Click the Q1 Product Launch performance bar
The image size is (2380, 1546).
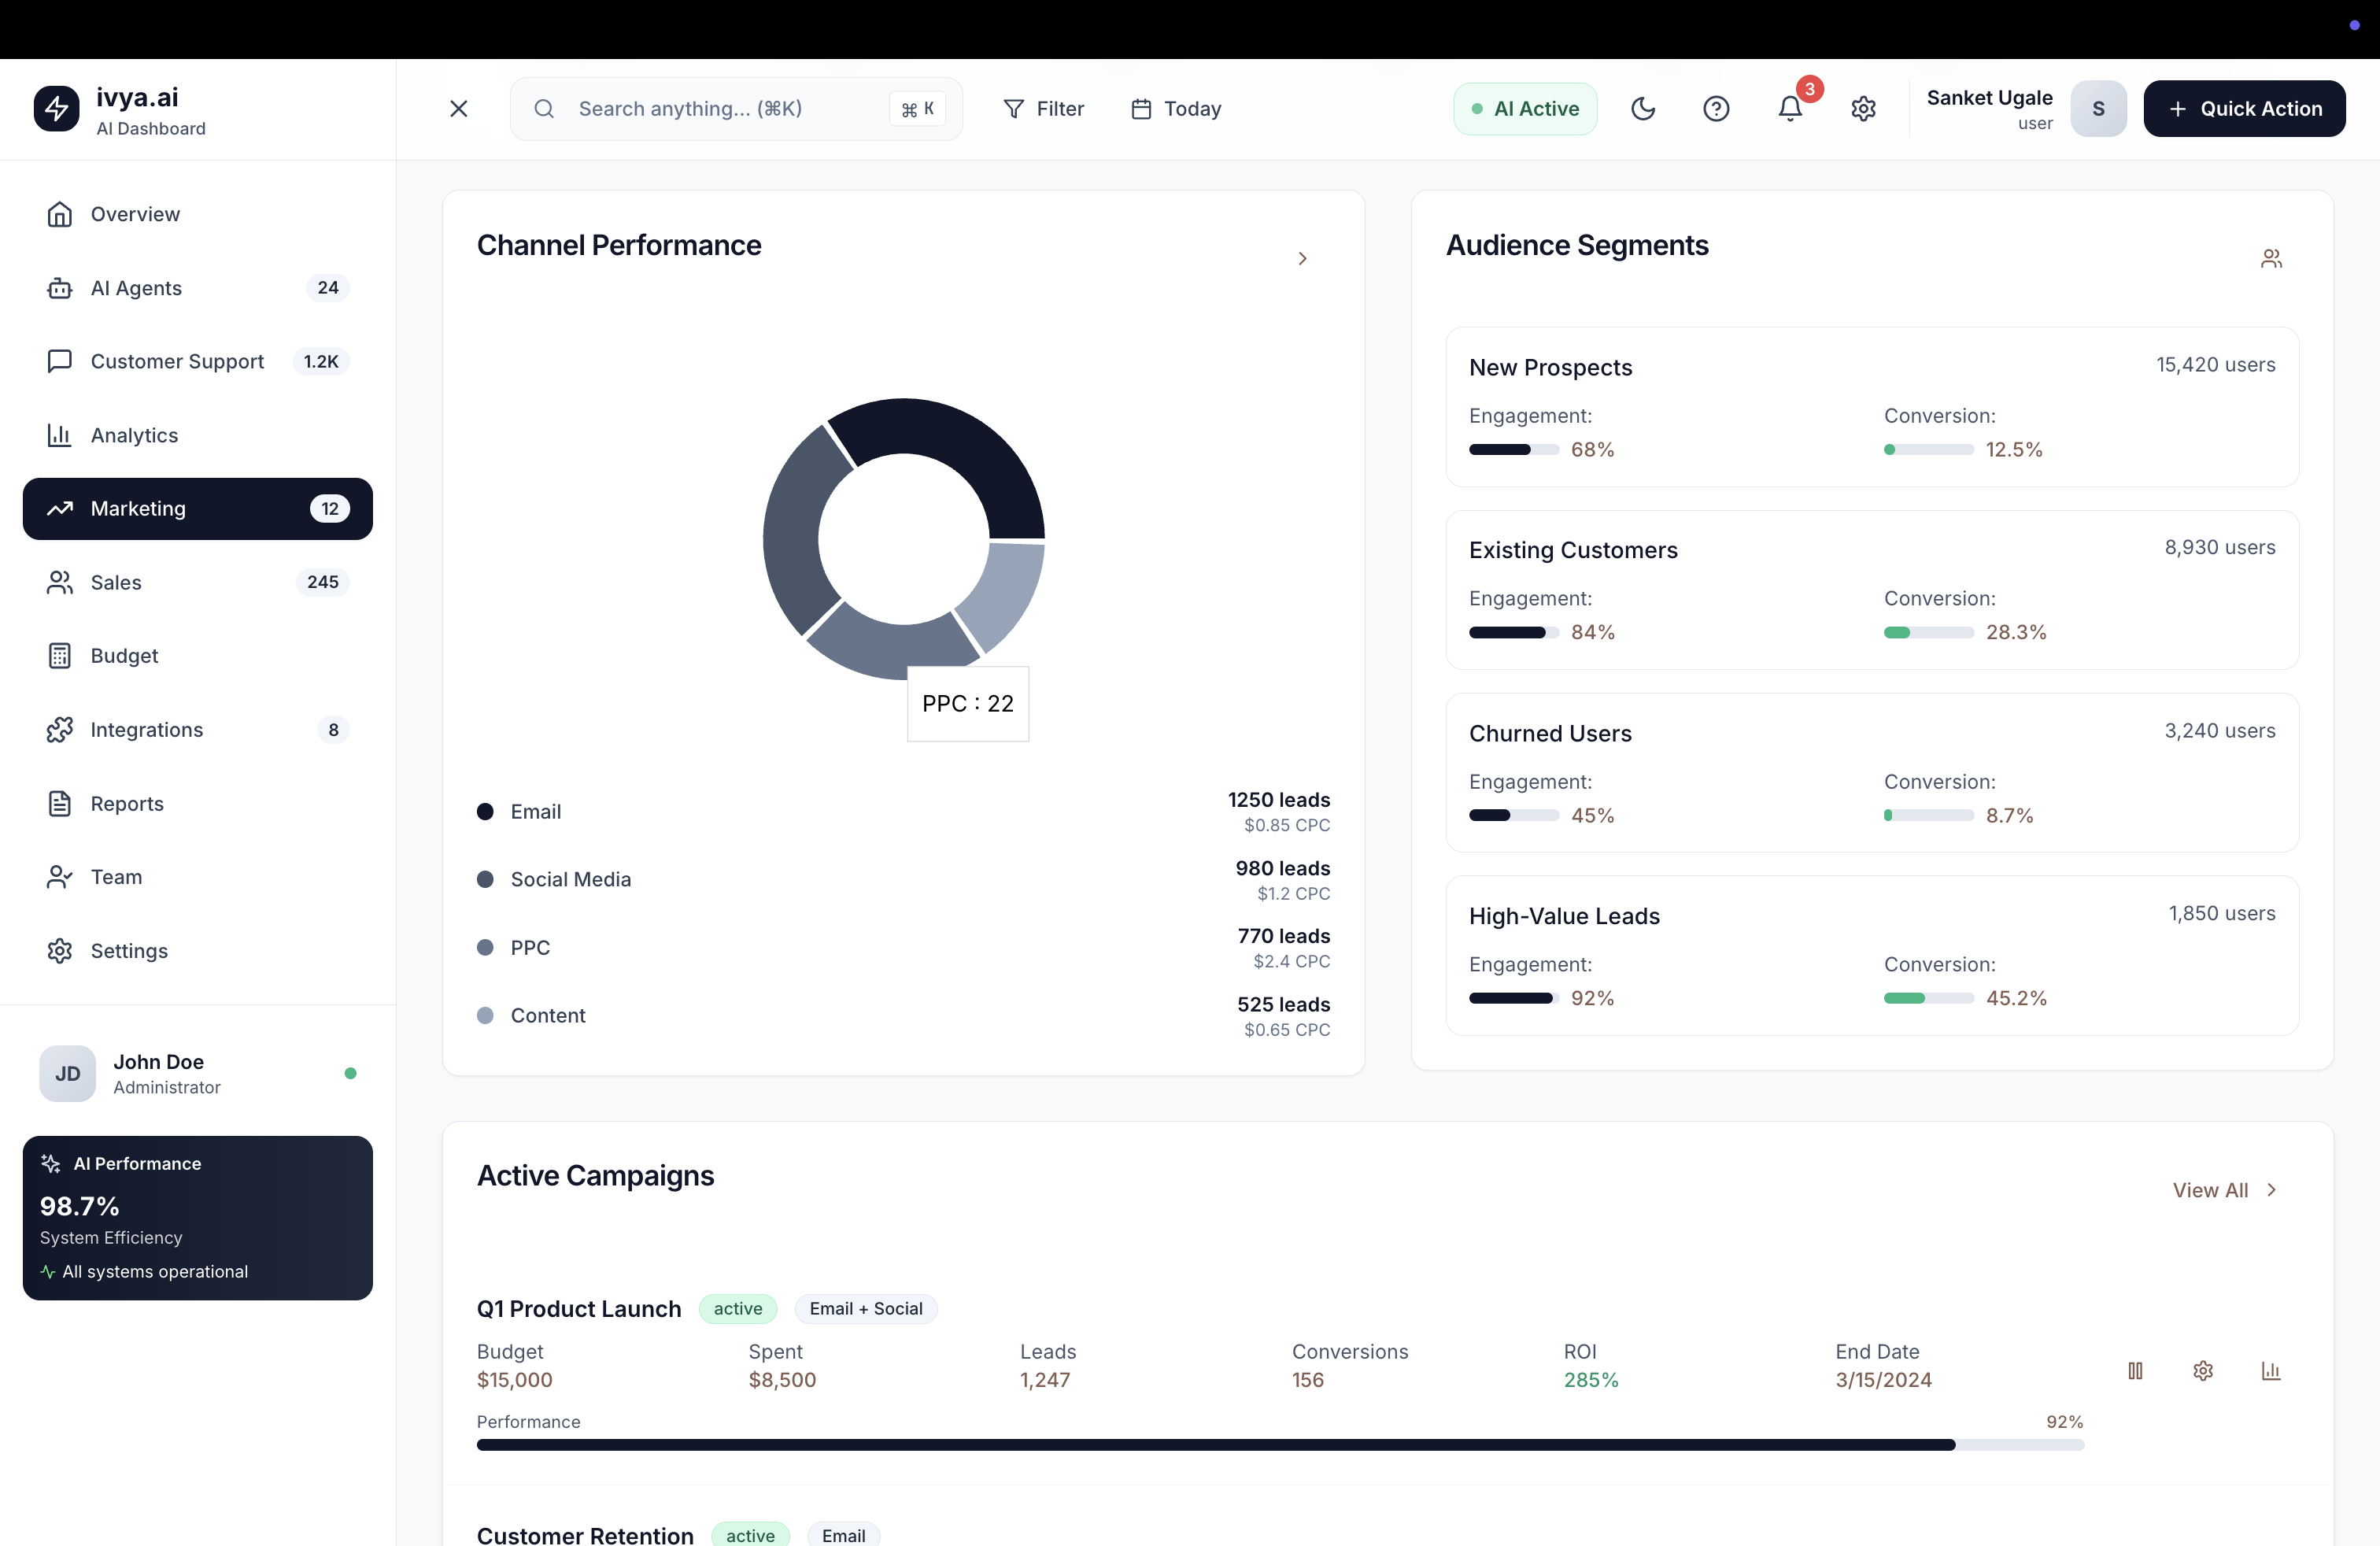coord(1280,1445)
